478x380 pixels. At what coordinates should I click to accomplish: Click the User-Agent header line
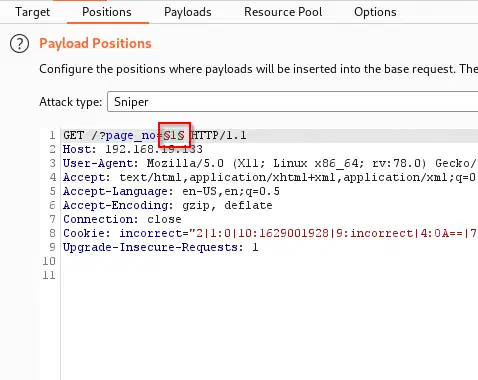click(270, 163)
